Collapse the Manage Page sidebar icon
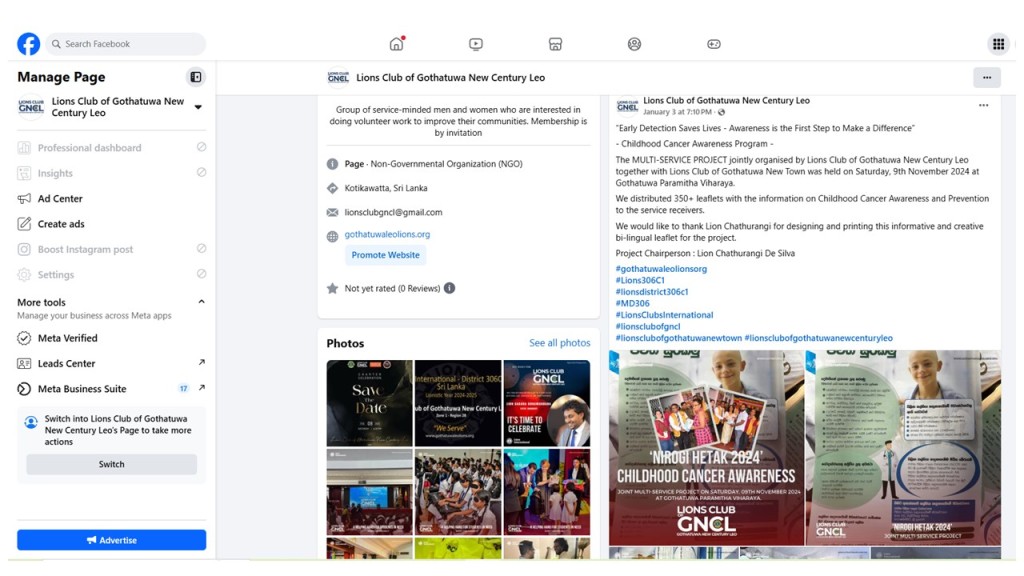Viewport: 1024px width, 576px height. click(195, 77)
